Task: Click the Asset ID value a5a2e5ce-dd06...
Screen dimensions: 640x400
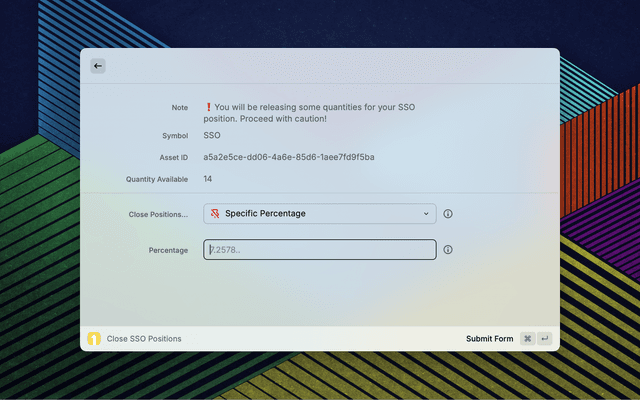Action: click(x=288, y=157)
